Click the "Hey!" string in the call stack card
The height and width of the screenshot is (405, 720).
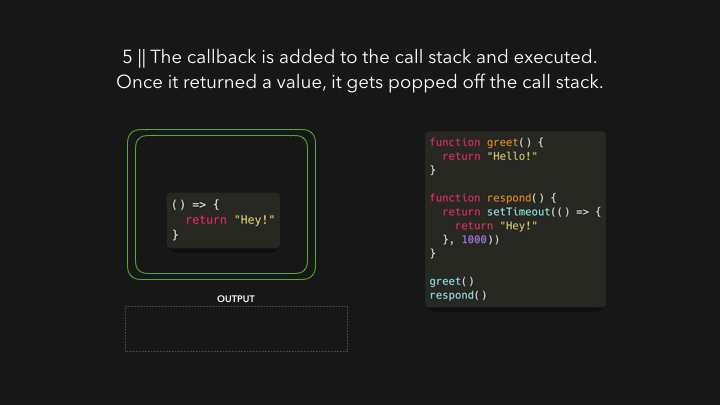[254, 220]
